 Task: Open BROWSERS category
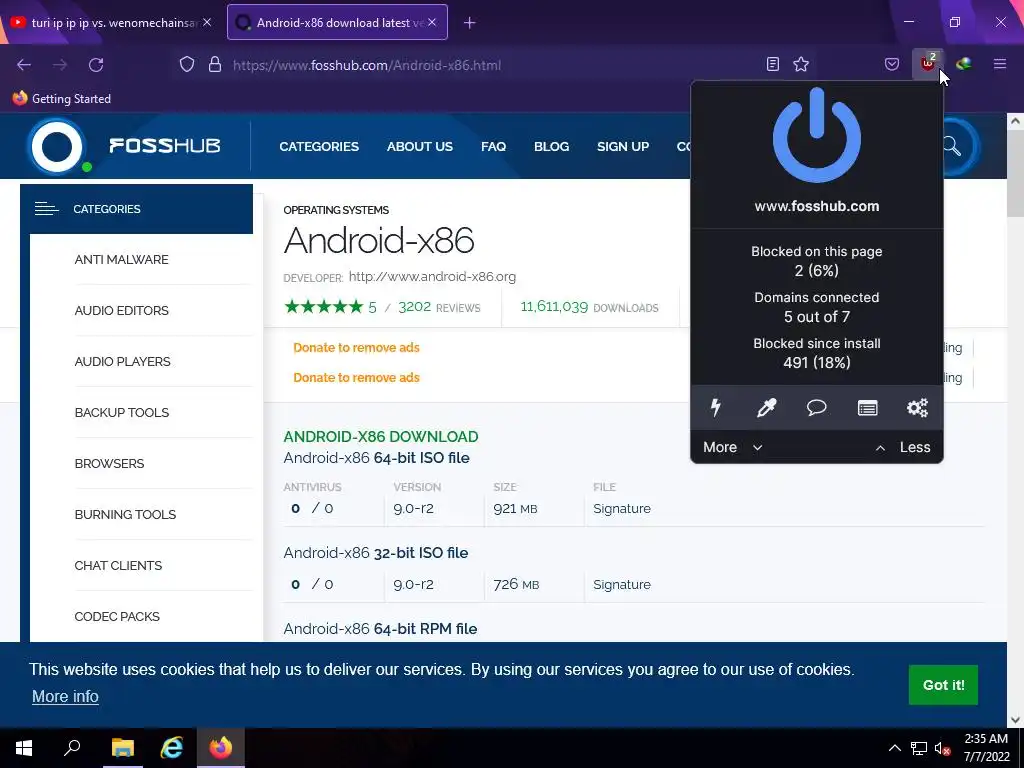point(109,463)
